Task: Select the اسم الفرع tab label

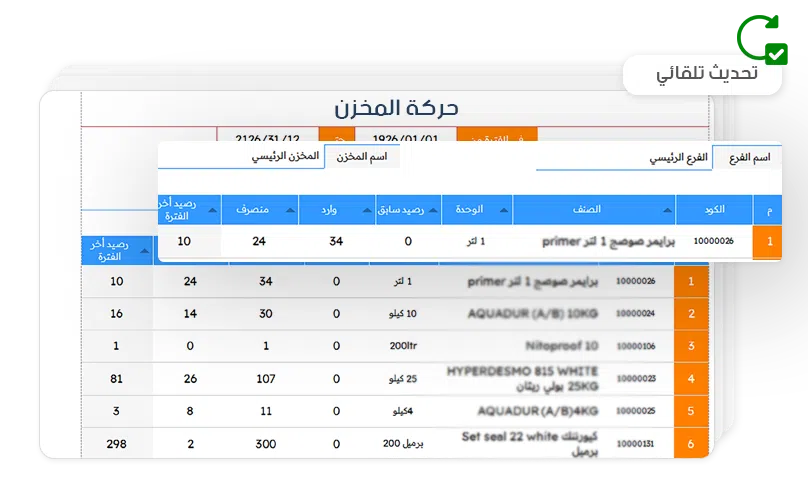Action: [x=749, y=158]
